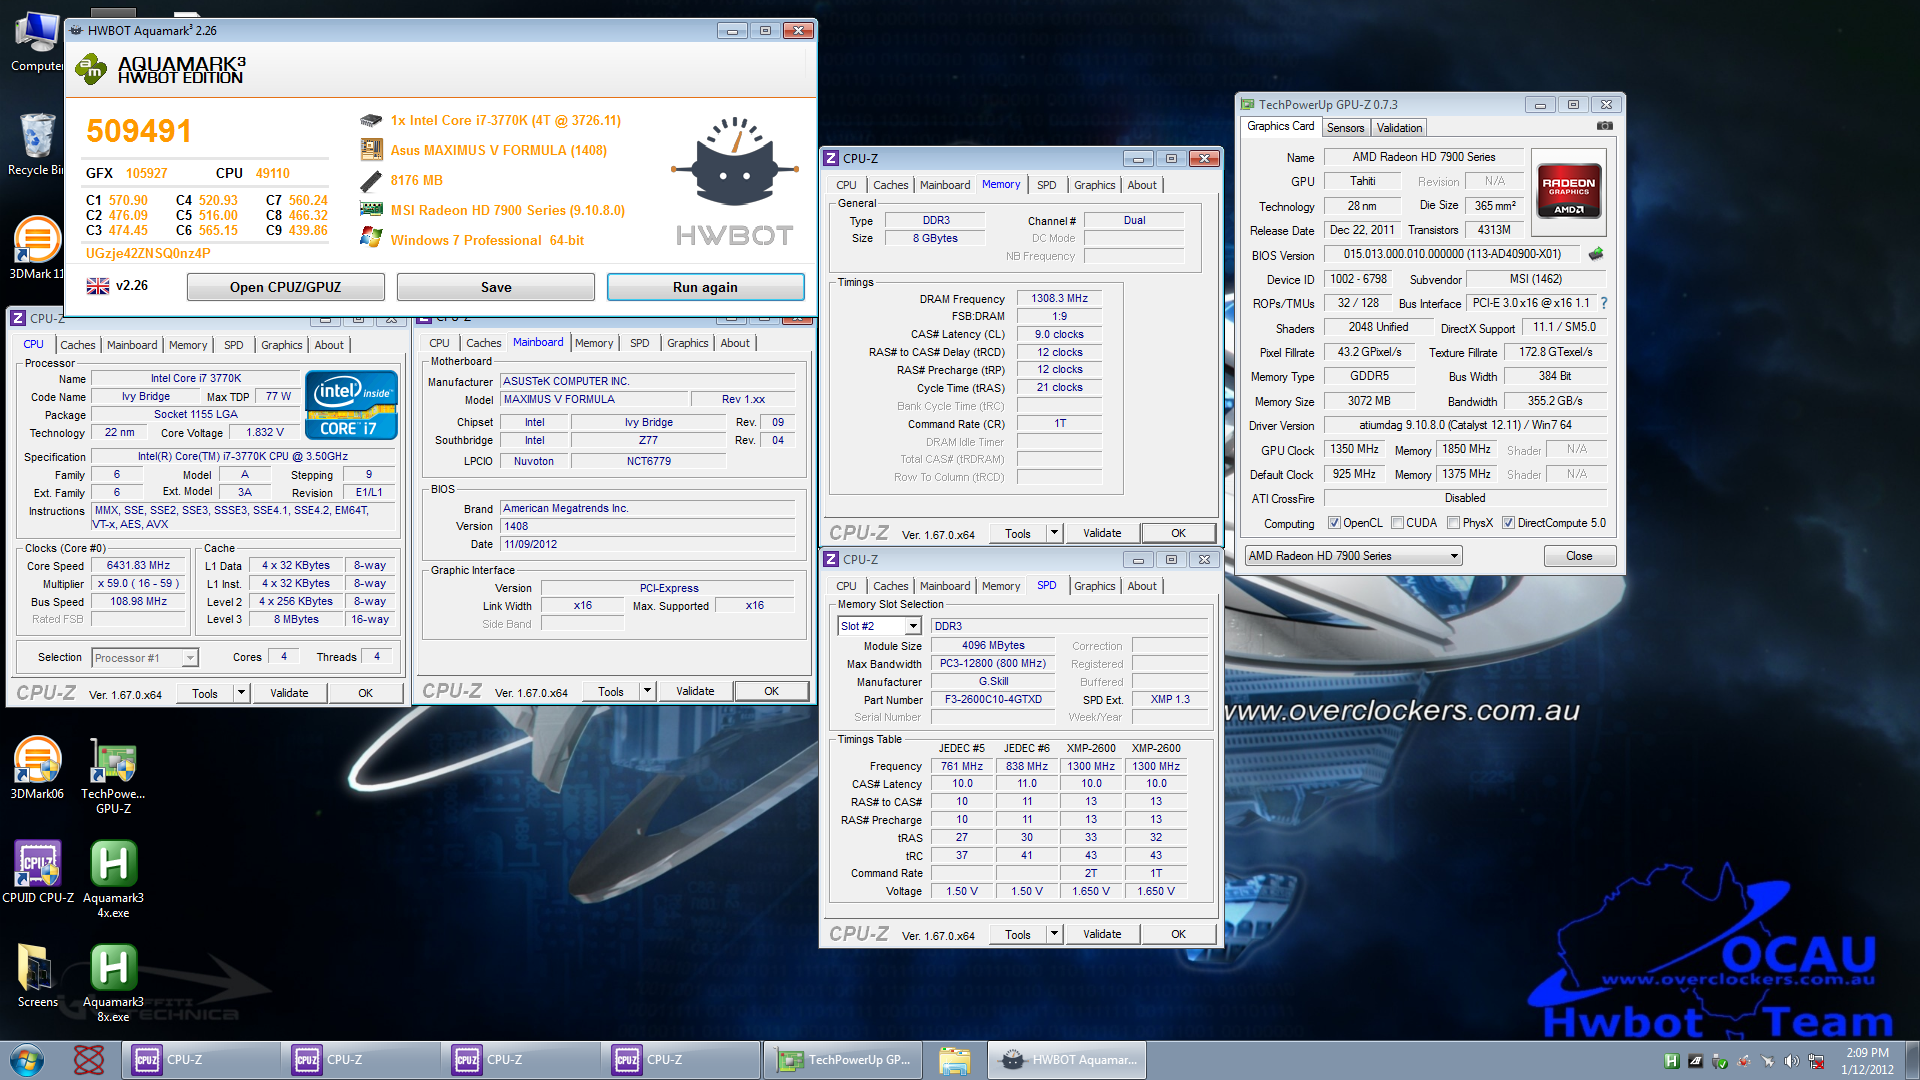Click the Aquamark score 509491
Screen dimensions: 1920x1080
[x=138, y=131]
